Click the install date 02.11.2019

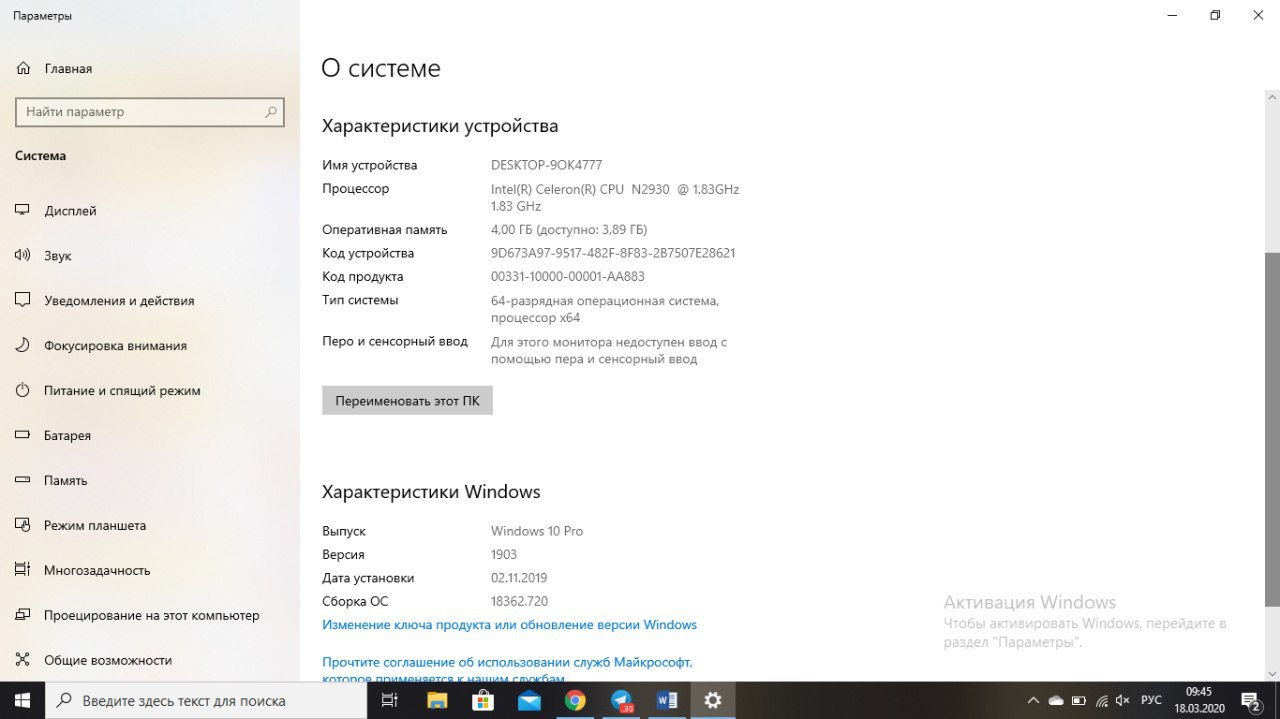(x=519, y=578)
